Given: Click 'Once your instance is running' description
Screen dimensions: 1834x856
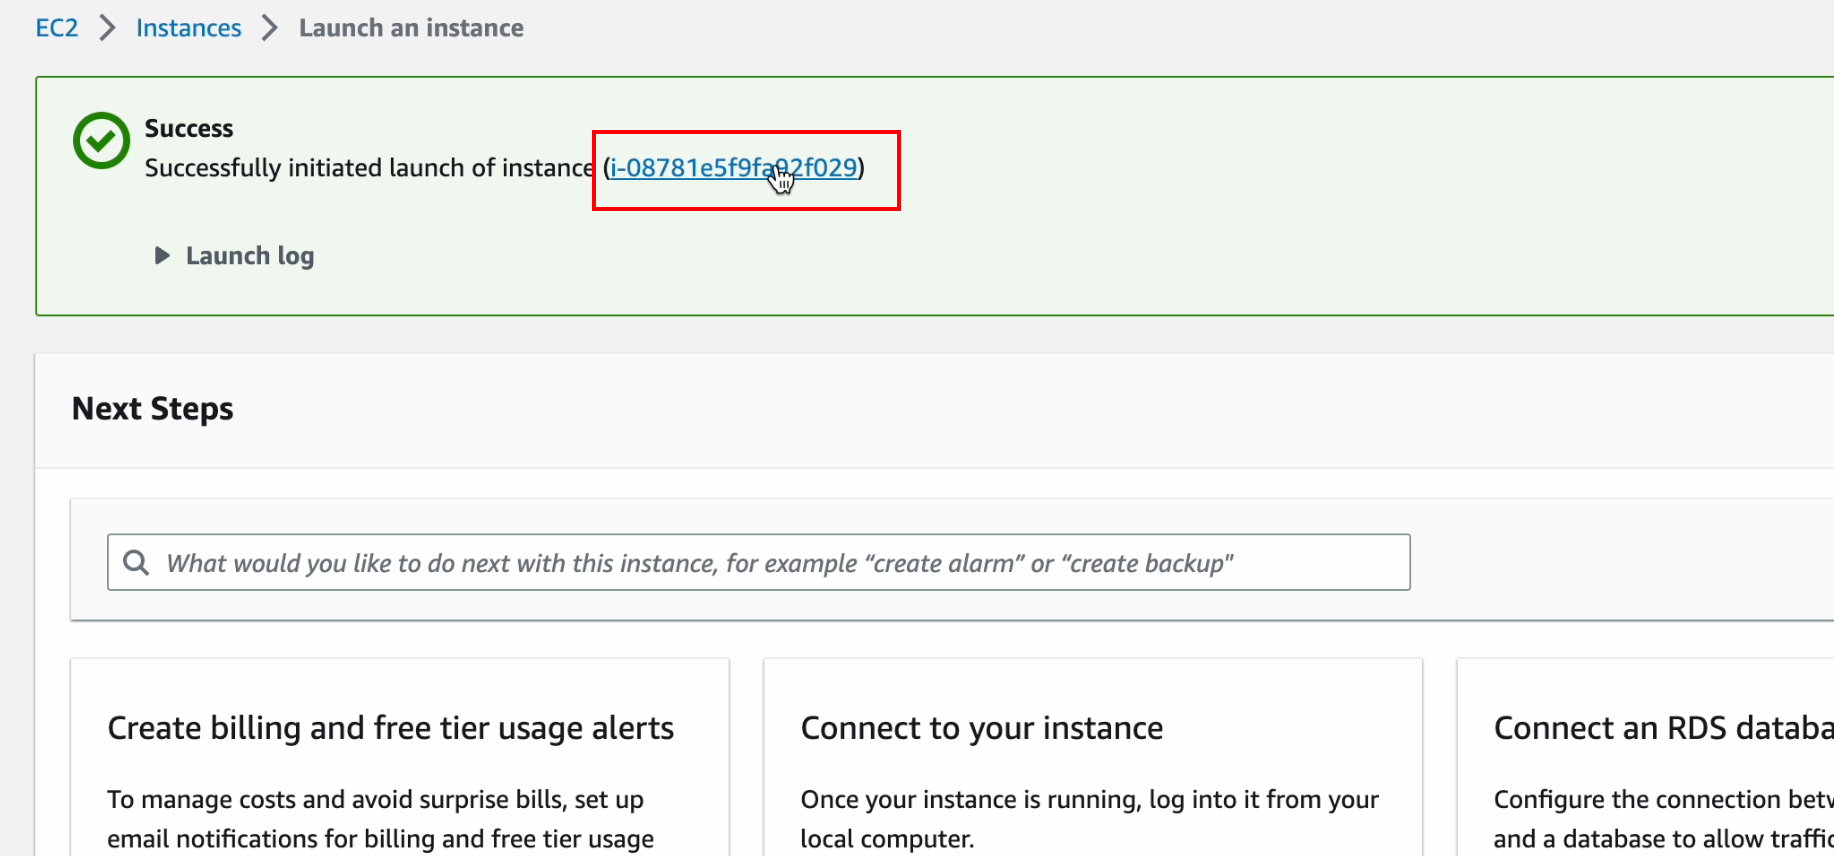Looking at the screenshot, I should pyautogui.click(x=1089, y=818).
